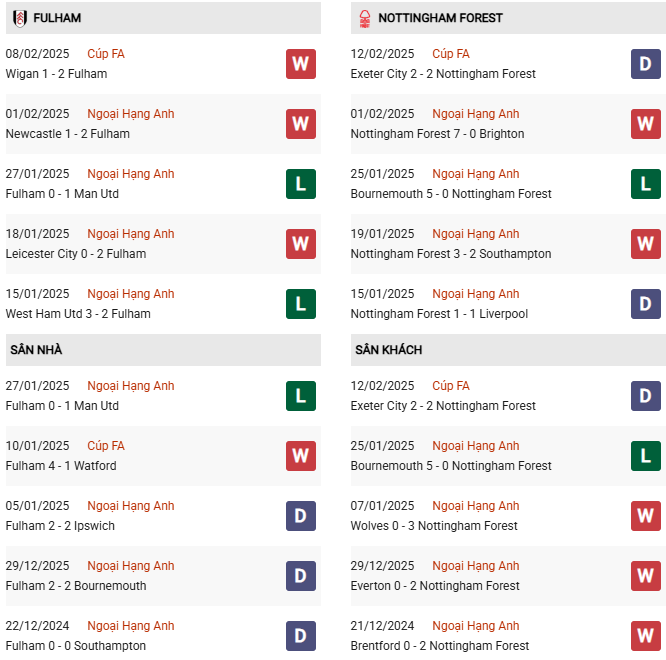Click D badge for Fulham 2 - 2 Ipswich
This screenshot has height=660, width=666.
point(300,516)
